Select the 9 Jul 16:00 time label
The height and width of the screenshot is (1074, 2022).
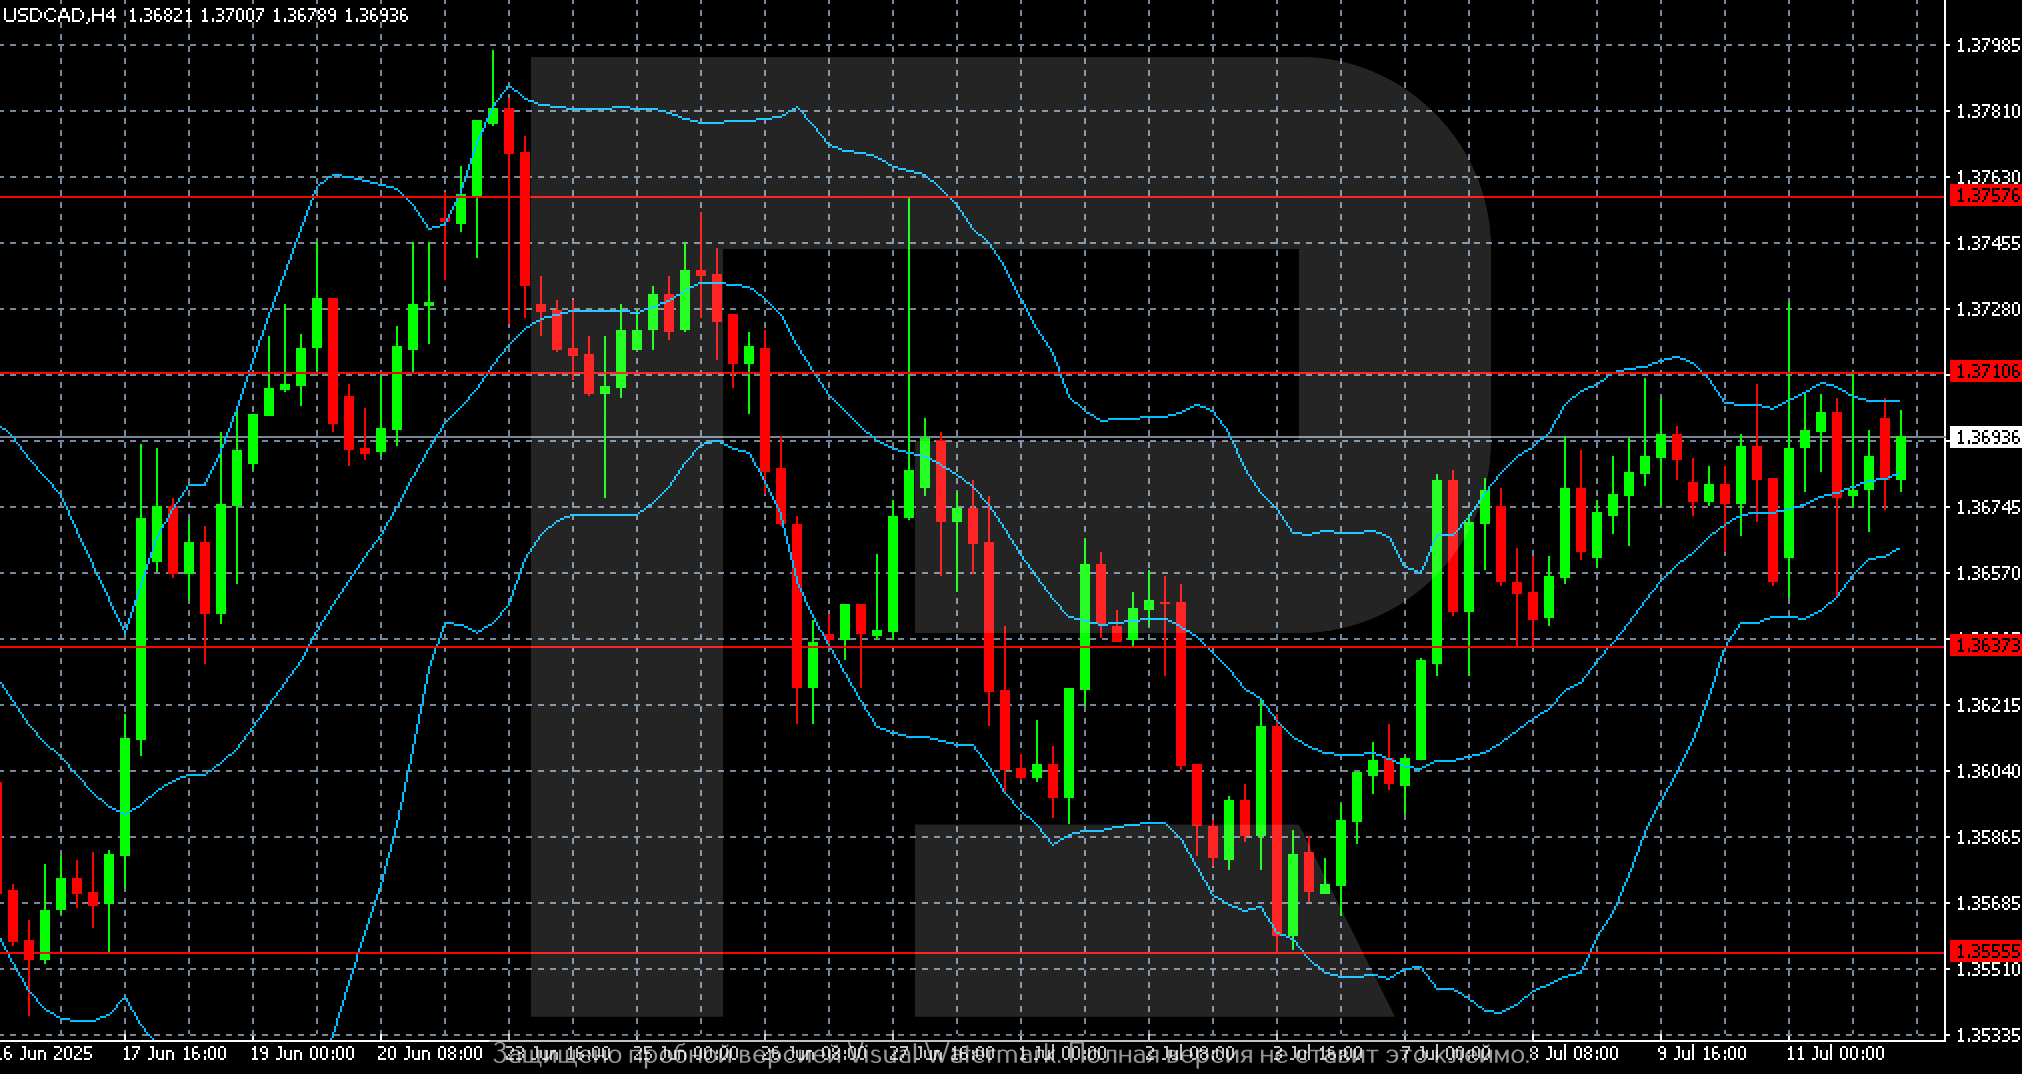(x=1708, y=1054)
